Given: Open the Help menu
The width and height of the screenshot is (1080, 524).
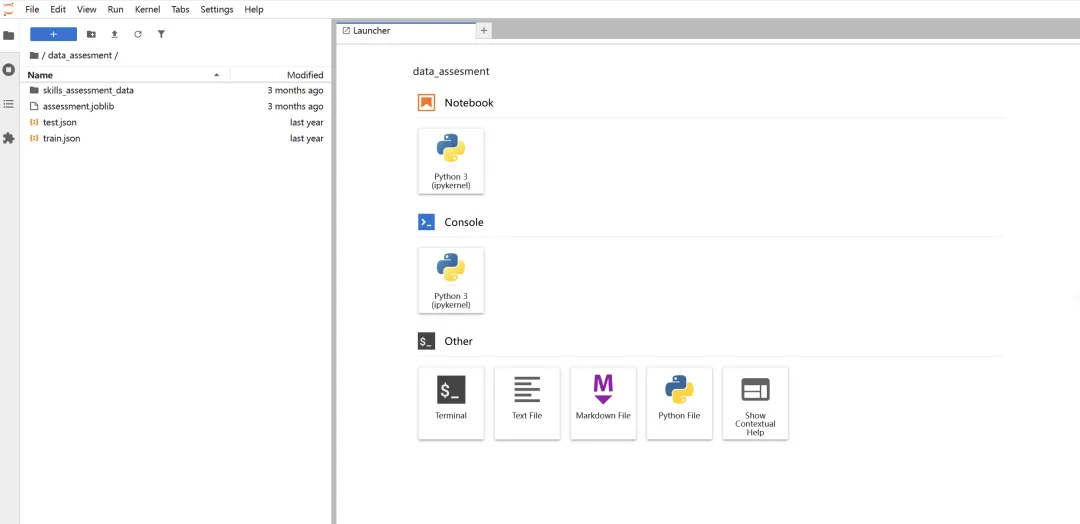Looking at the screenshot, I should [x=254, y=10].
